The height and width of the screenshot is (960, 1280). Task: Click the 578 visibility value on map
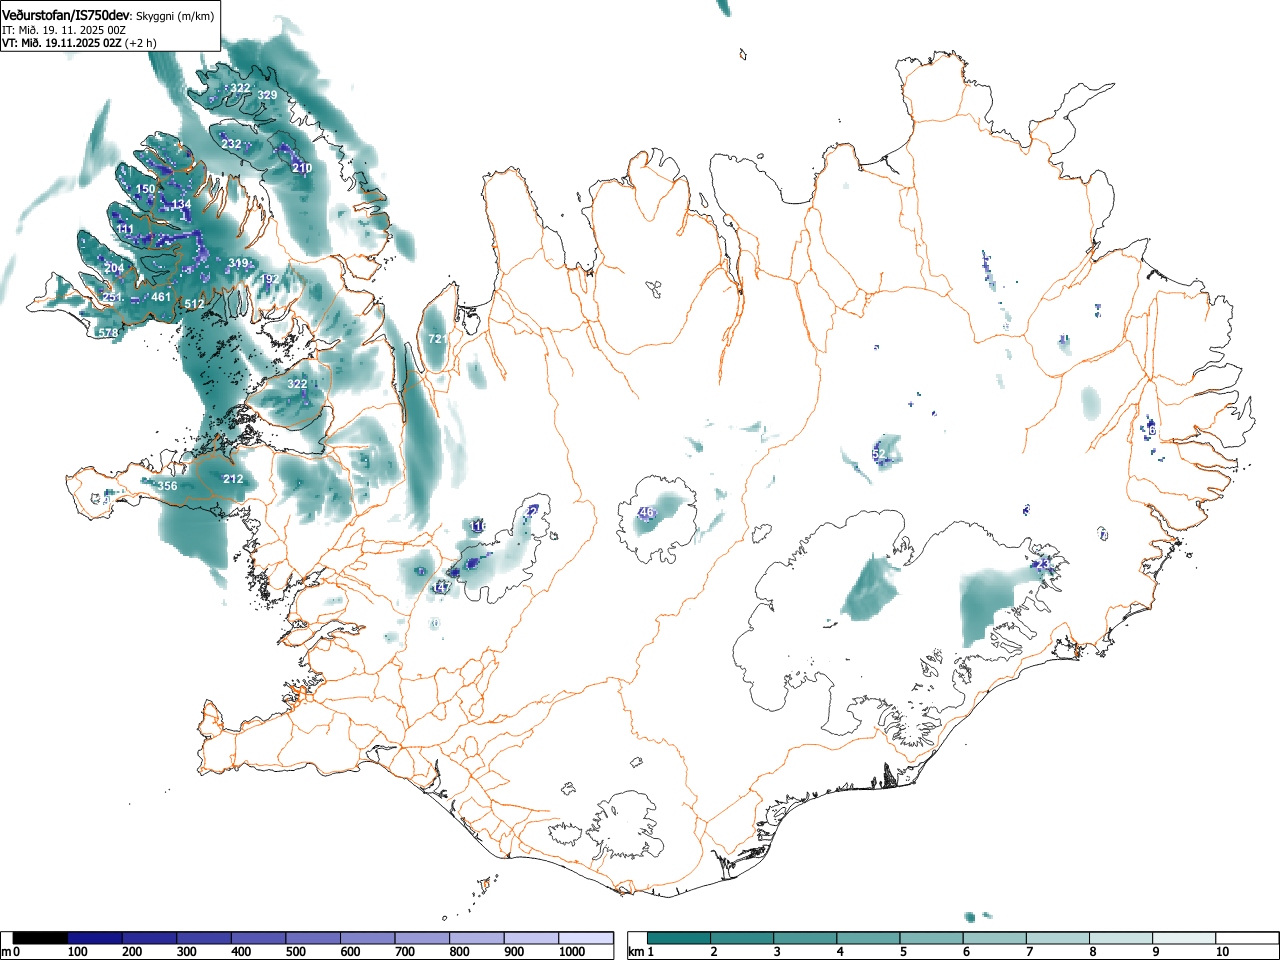pyautogui.click(x=108, y=332)
